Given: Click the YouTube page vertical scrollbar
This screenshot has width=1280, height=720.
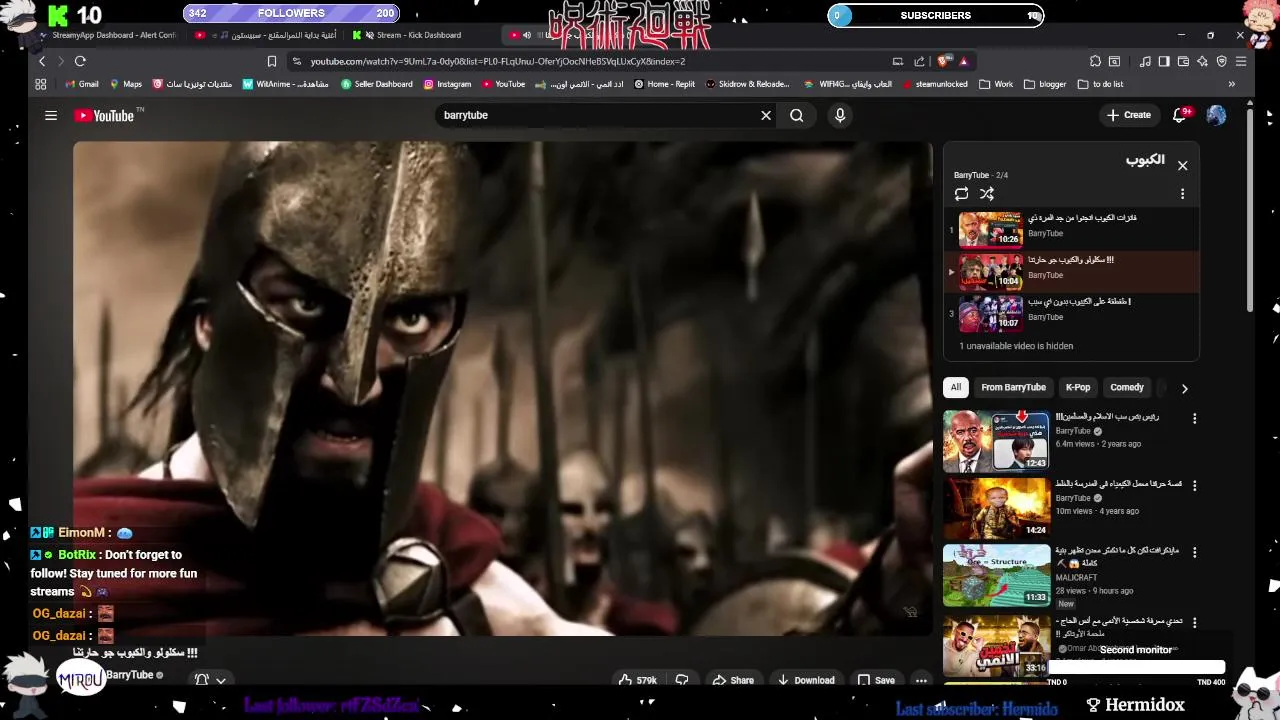Looking at the screenshot, I should click(x=1250, y=210).
